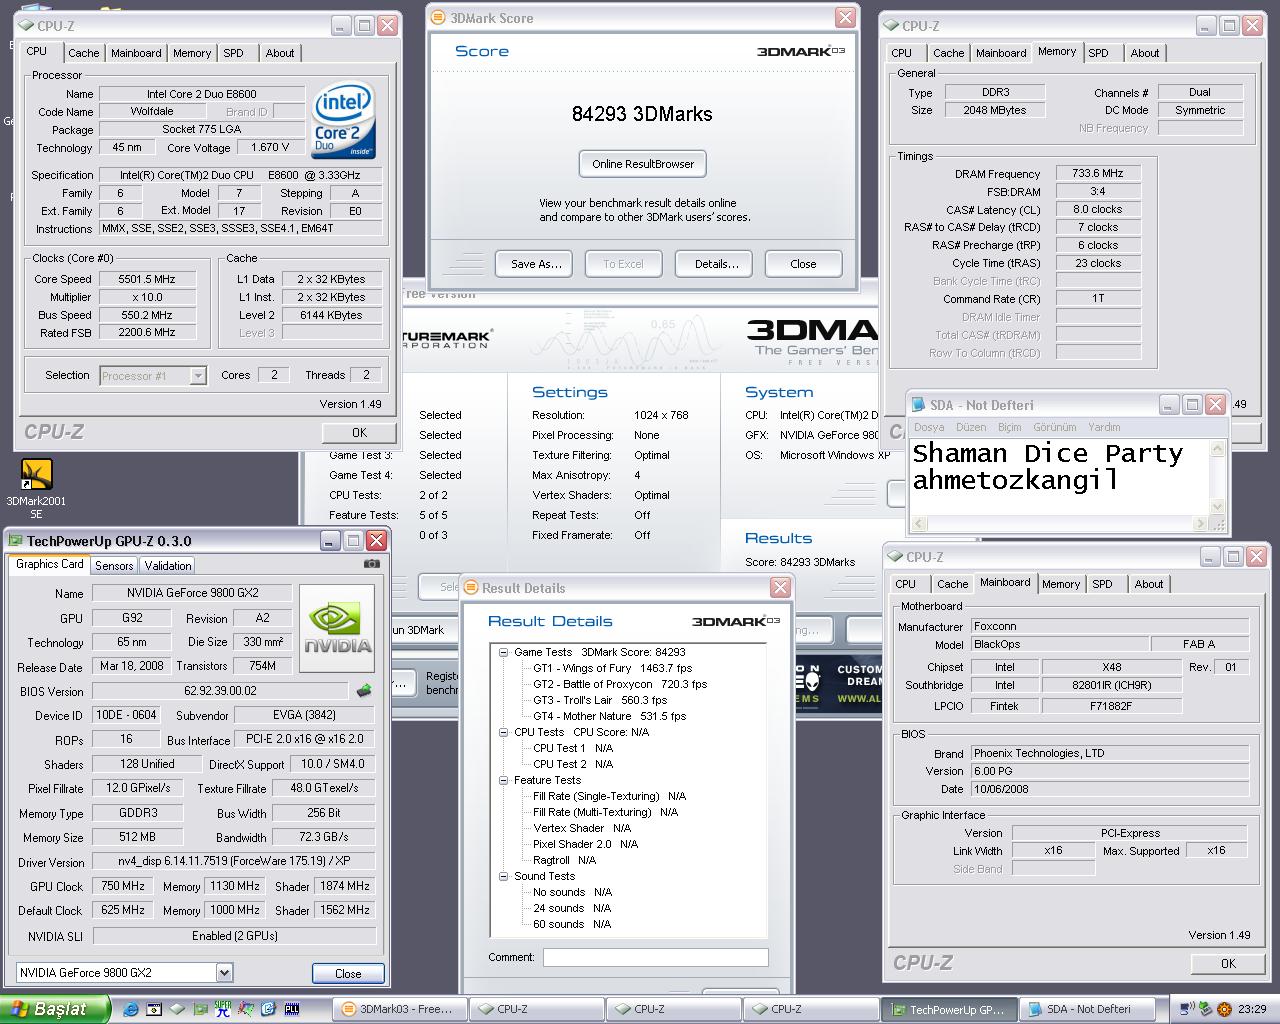
Task: Click Close in 3DMark Score window
Action: pos(803,264)
